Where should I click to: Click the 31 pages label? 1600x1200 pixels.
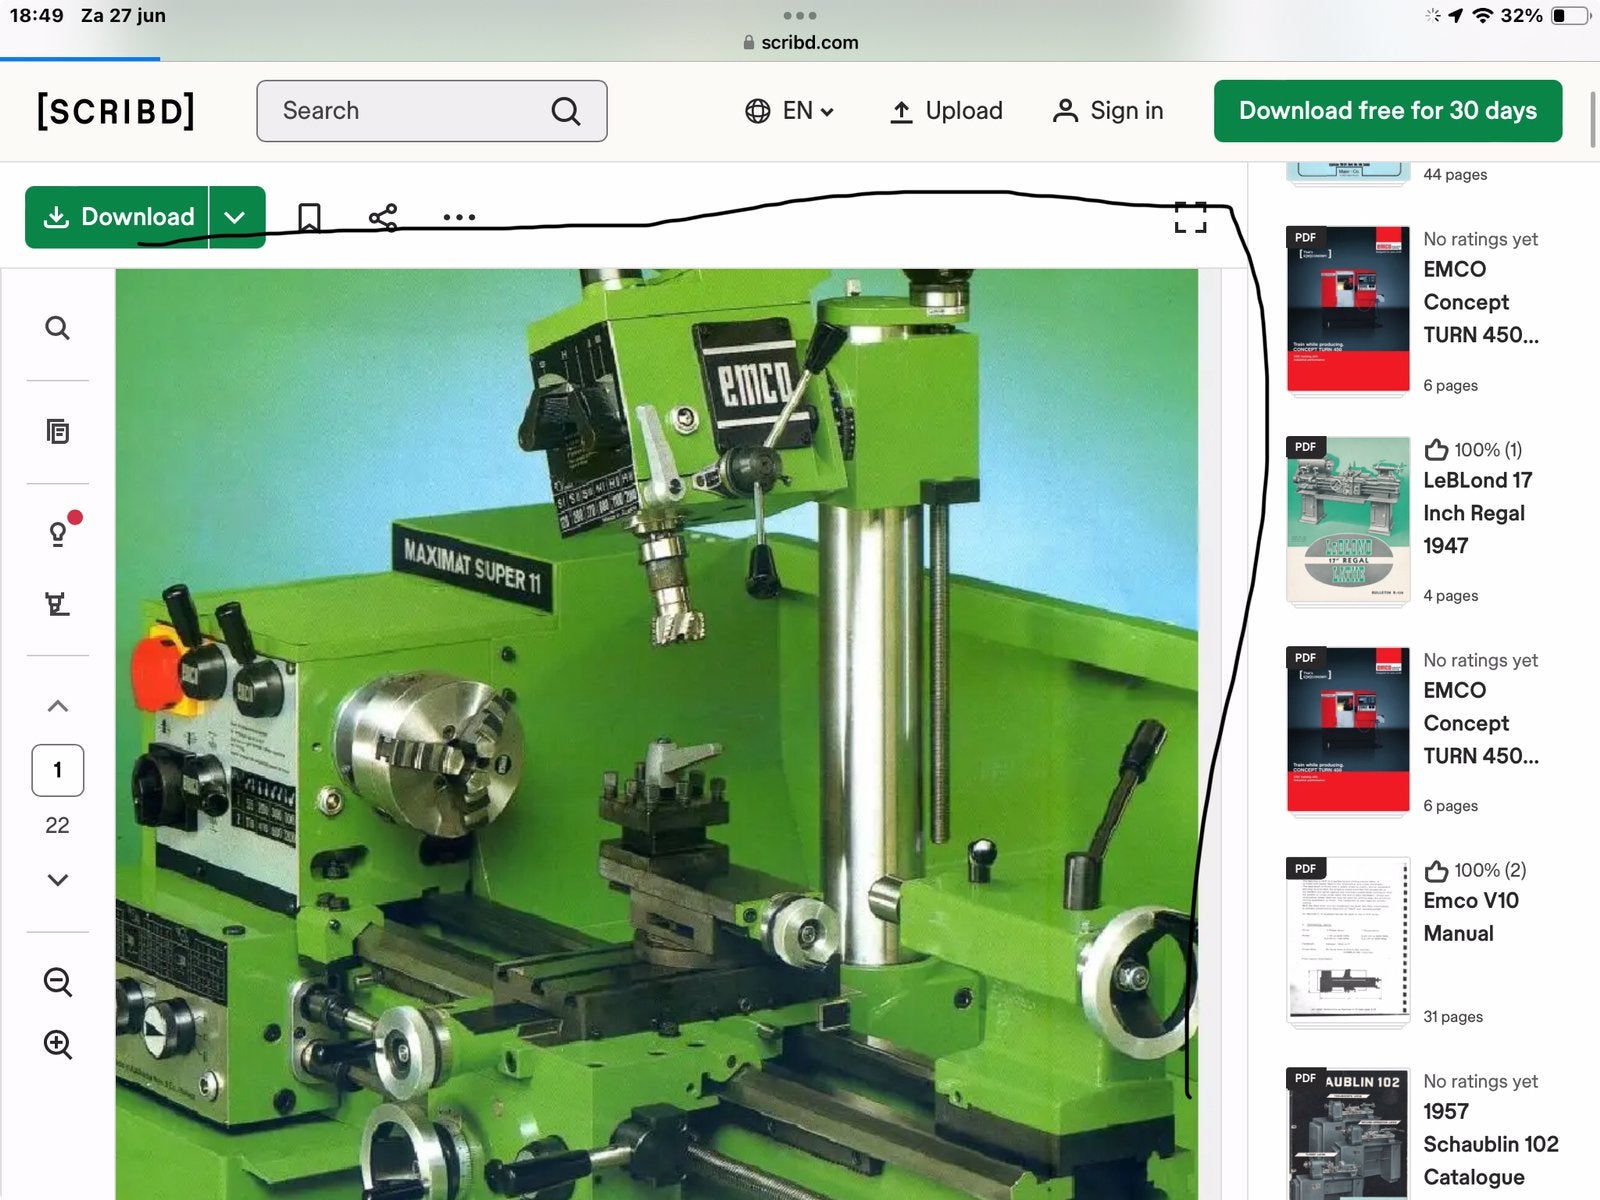tap(1453, 1017)
